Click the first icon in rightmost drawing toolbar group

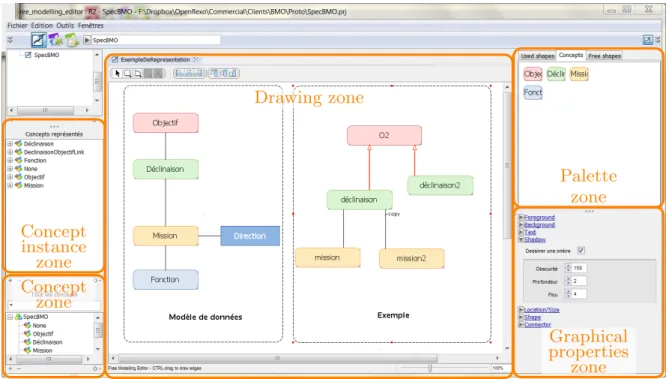(214, 73)
